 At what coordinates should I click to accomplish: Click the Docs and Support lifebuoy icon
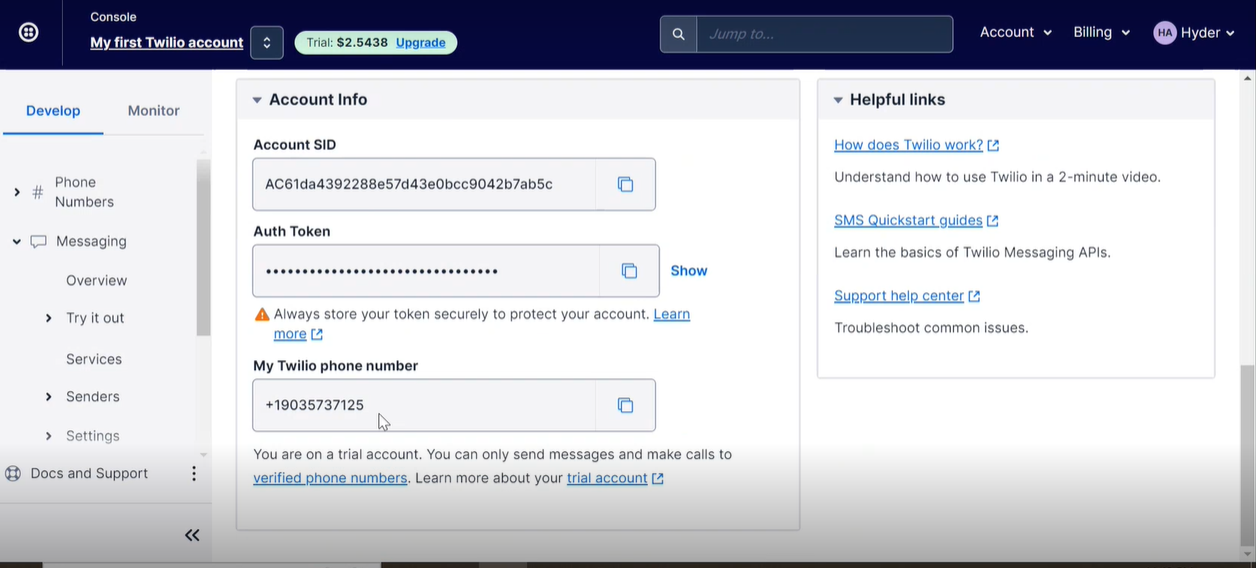13,474
